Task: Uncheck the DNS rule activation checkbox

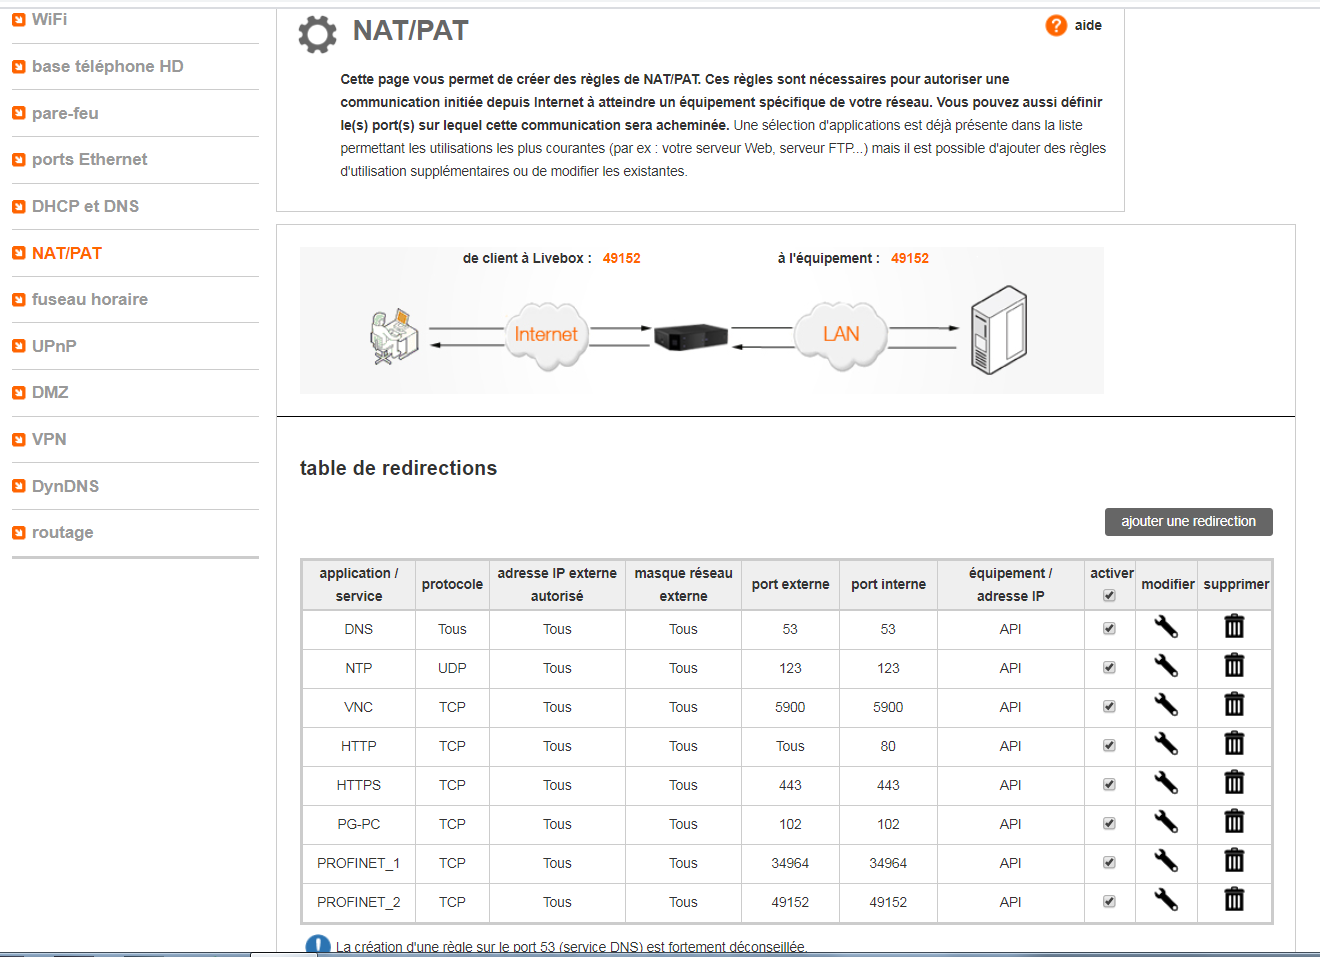Action: [1109, 629]
